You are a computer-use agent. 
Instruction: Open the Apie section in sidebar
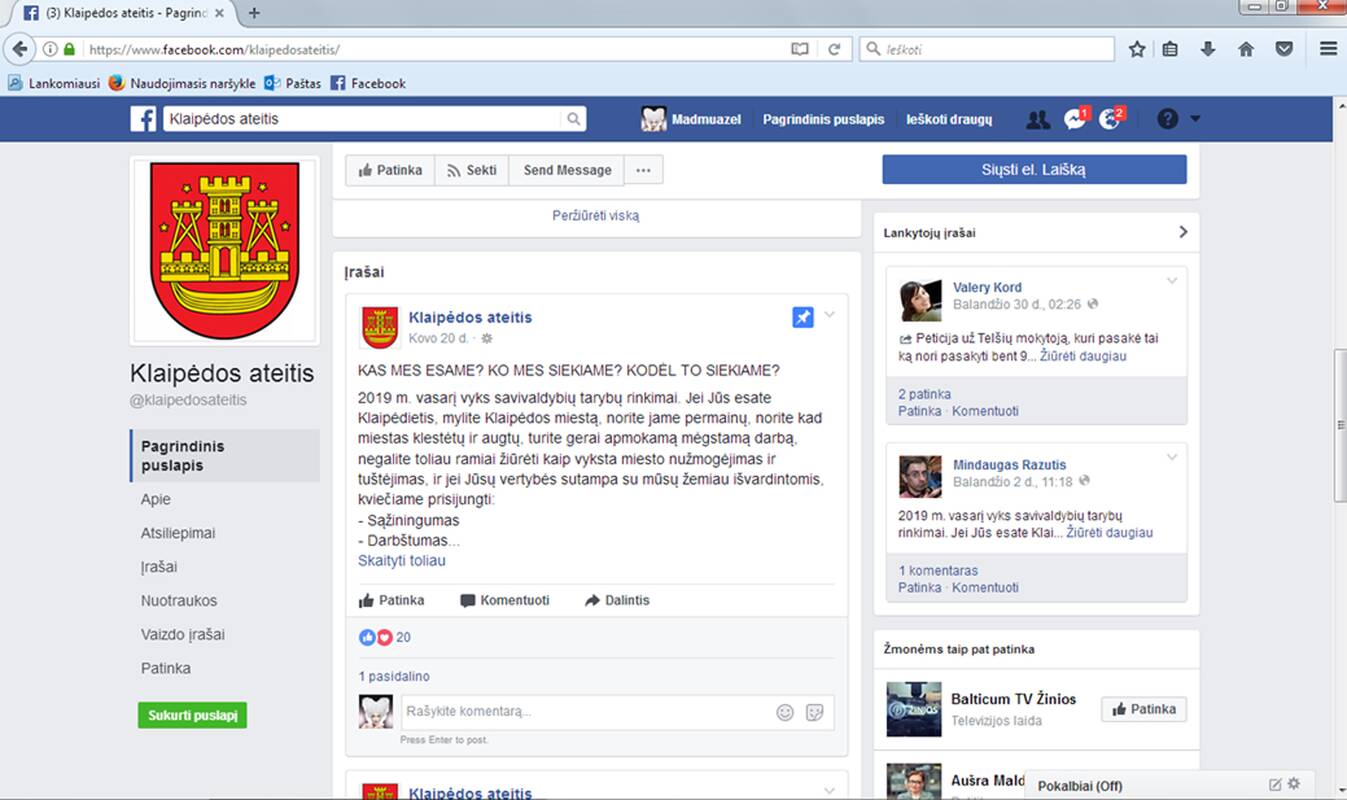point(156,499)
